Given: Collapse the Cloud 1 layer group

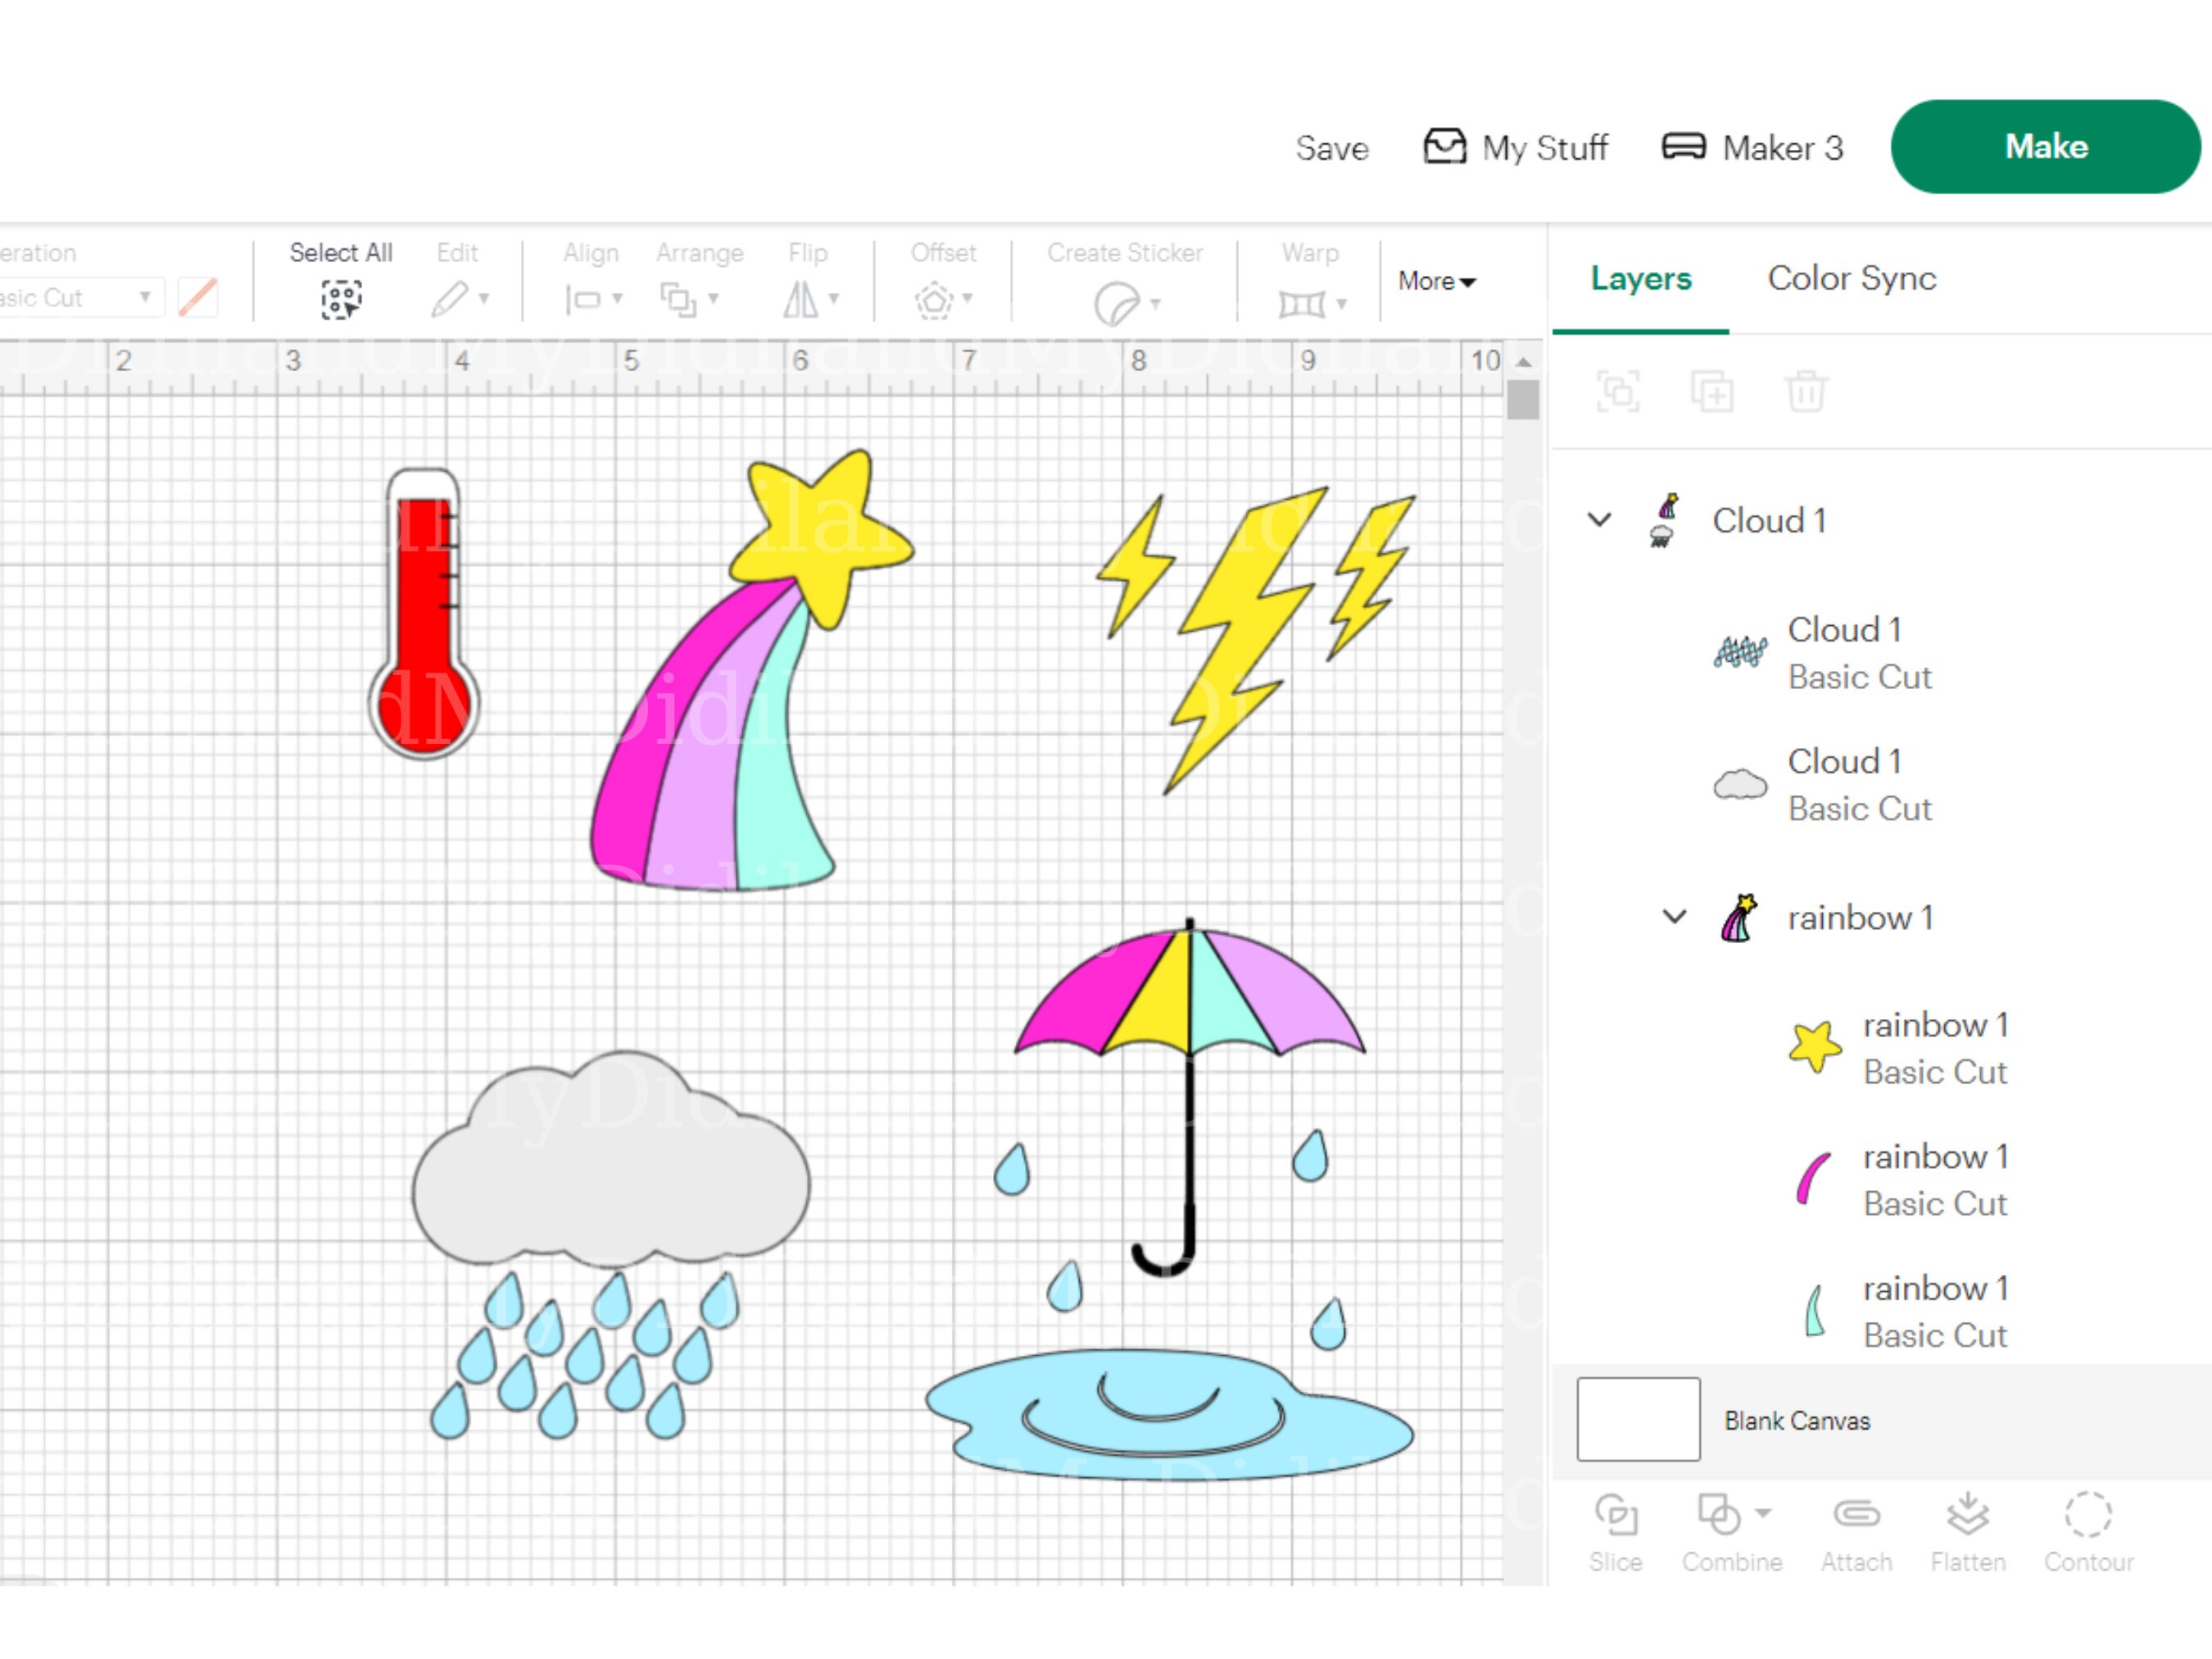Looking at the screenshot, I should tap(1600, 520).
